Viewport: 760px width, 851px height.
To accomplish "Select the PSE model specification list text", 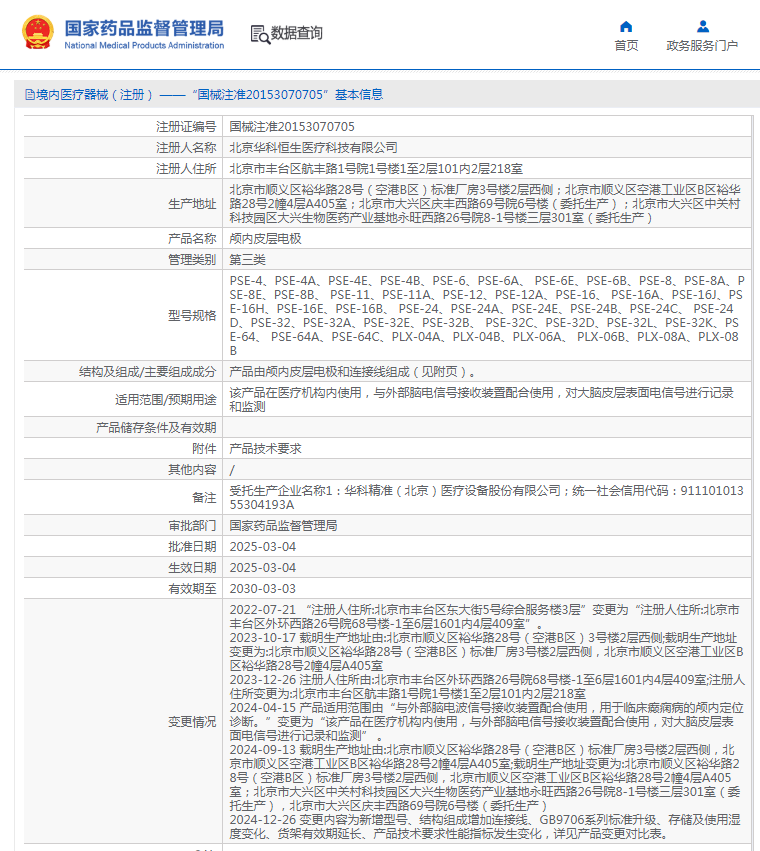I will coord(487,315).
